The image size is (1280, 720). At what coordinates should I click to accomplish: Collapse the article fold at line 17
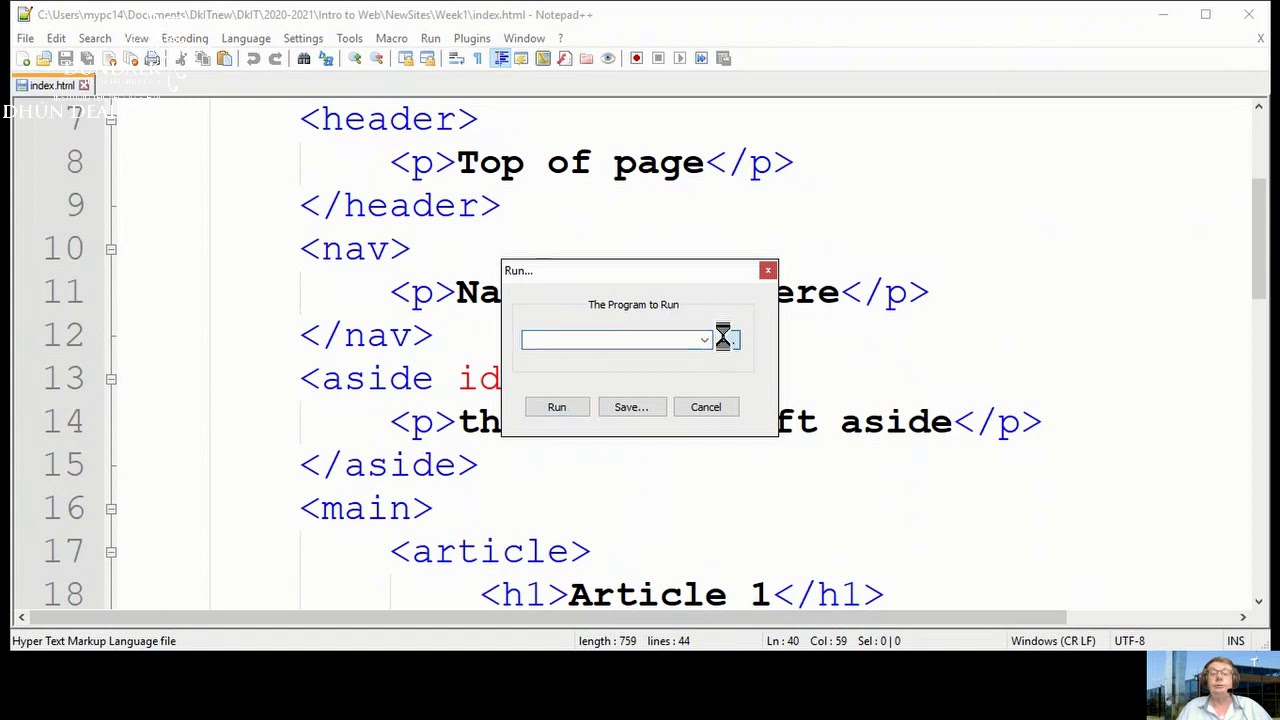111,552
